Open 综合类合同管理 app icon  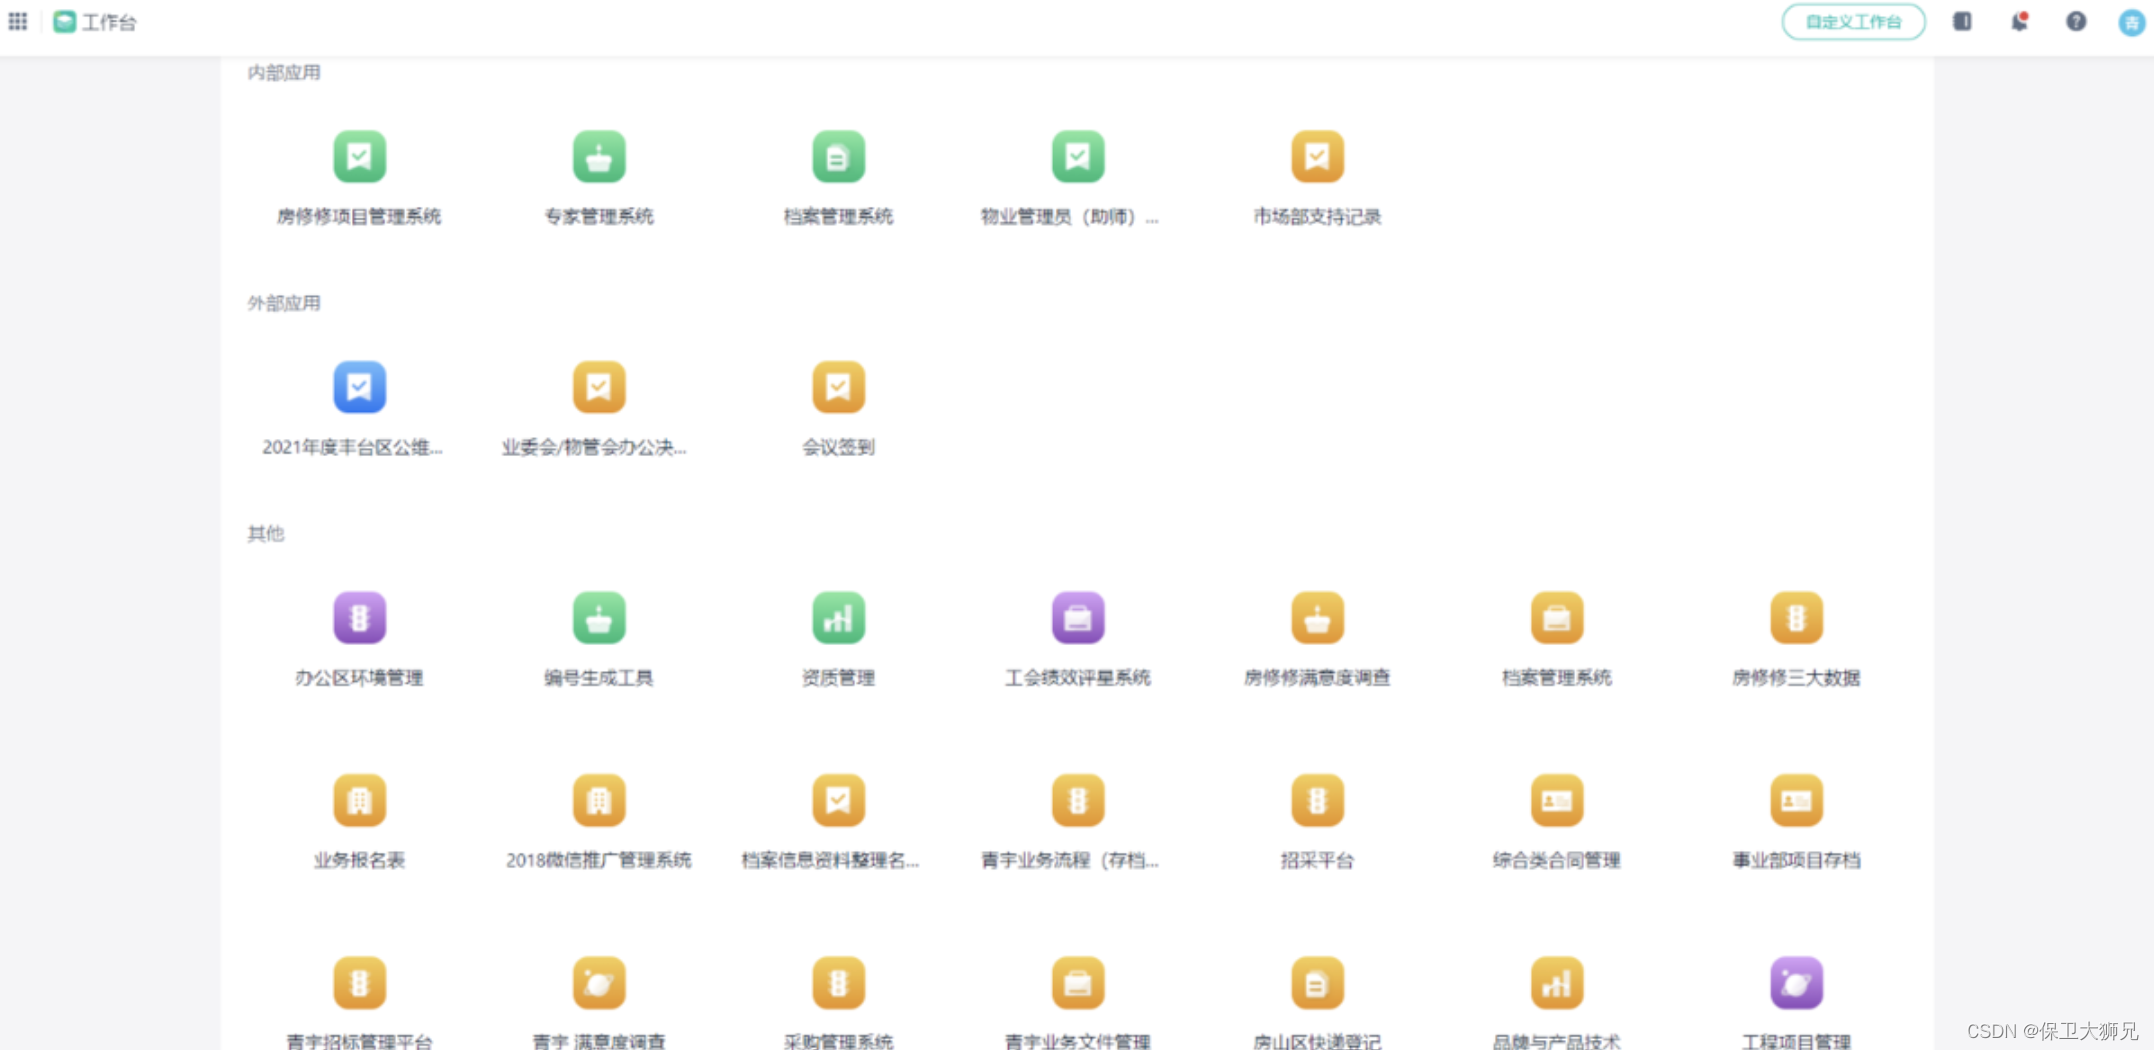(1557, 800)
